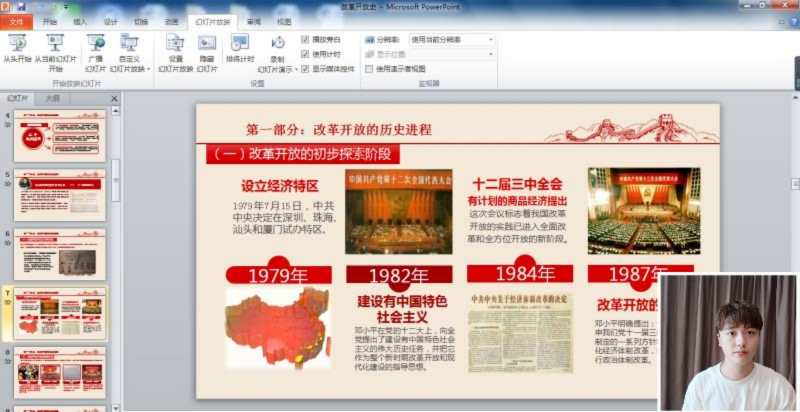Switch to the Home (开始) tab
This screenshot has height=412, width=800.
pos(49,22)
